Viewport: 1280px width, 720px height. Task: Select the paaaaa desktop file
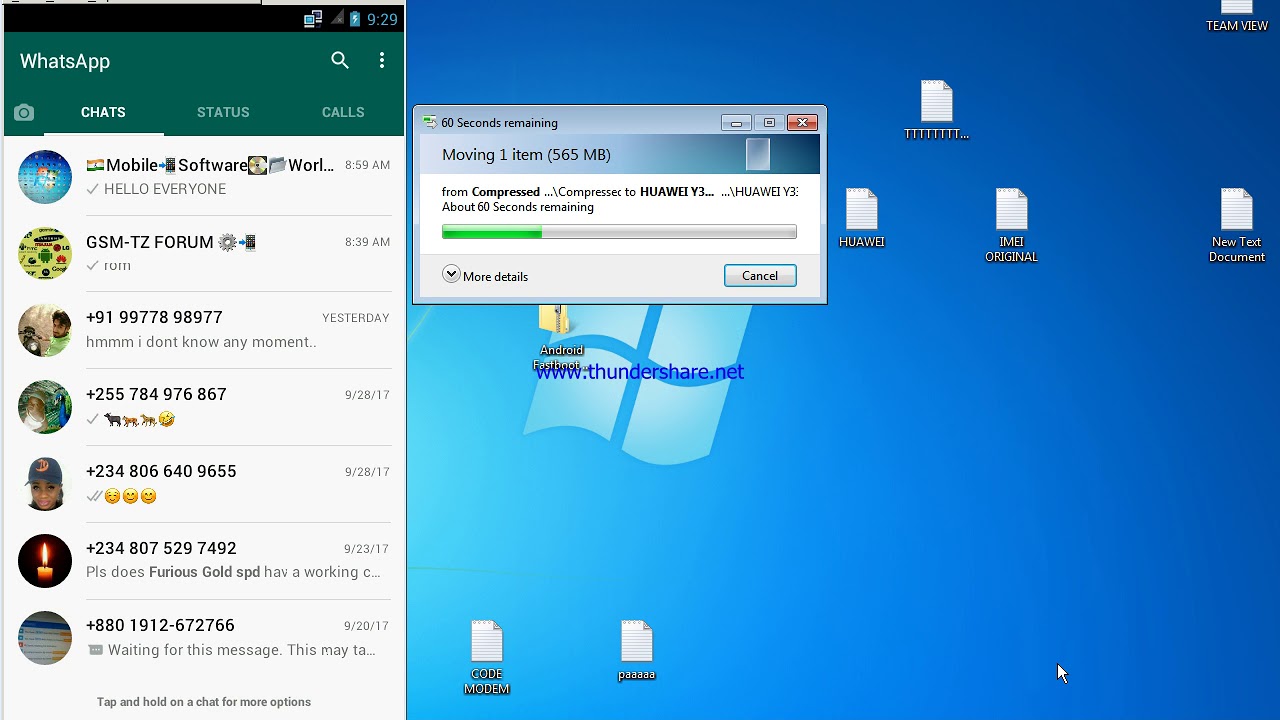click(x=637, y=651)
